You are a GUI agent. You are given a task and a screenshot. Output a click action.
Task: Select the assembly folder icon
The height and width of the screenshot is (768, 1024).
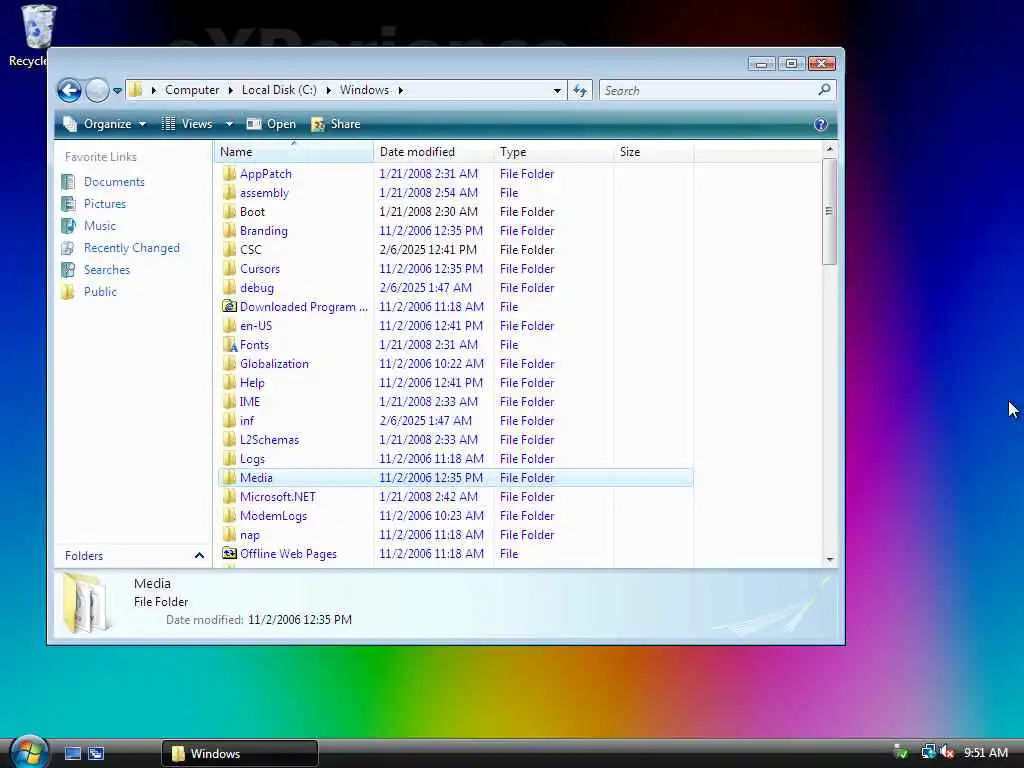point(229,193)
